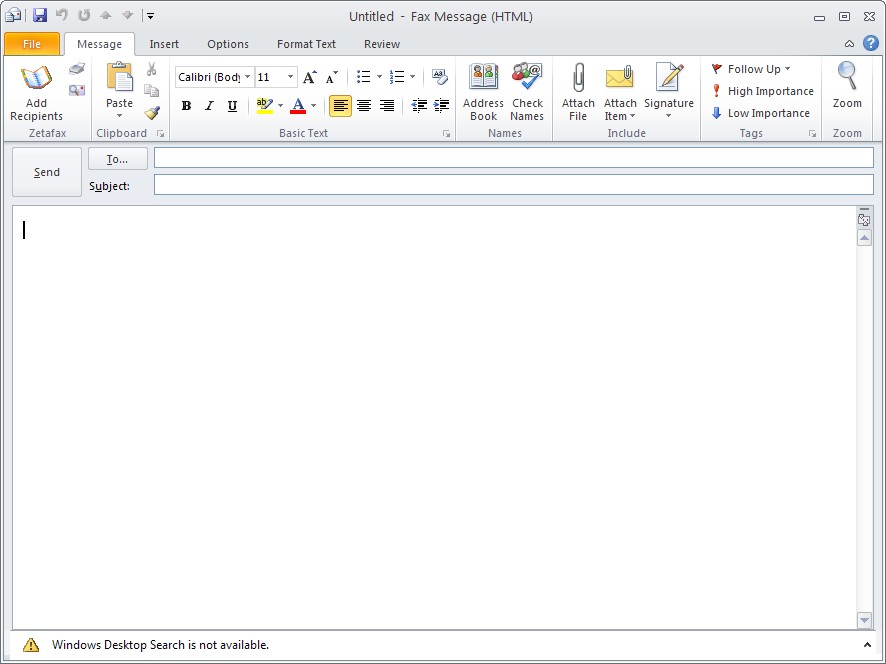Viewport: 886px width, 664px height.
Task: Open Clipboard pane dialog launcher
Action: 160,134
